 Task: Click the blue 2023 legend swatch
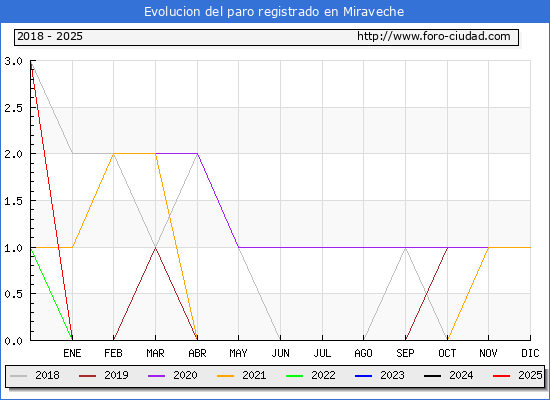(363, 376)
